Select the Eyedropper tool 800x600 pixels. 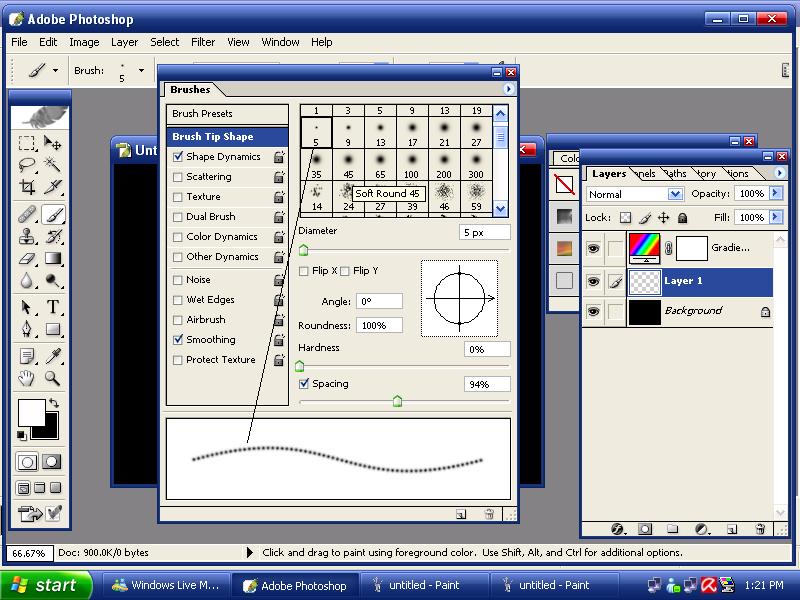coord(53,355)
